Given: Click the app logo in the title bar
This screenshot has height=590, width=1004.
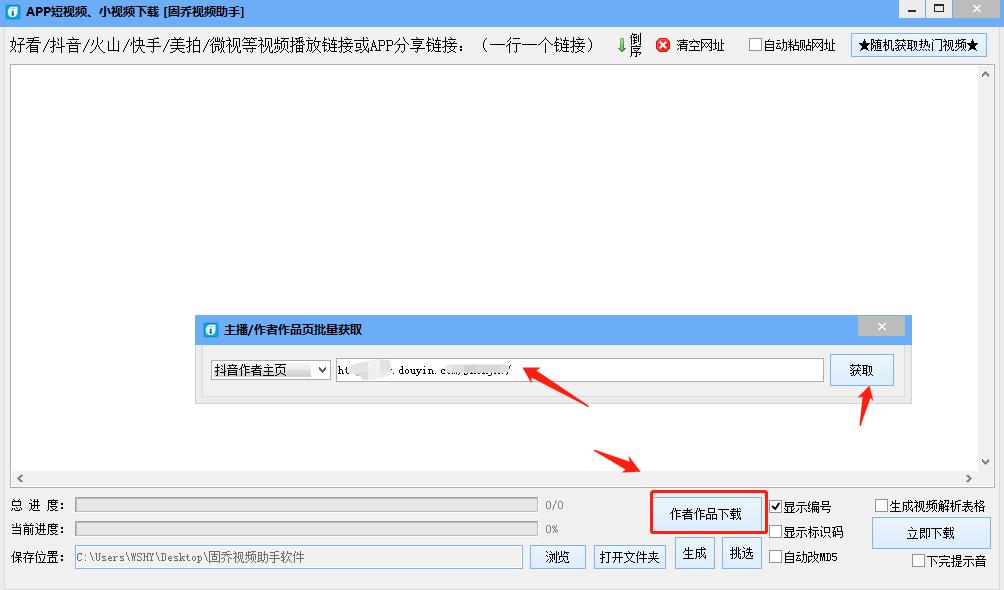Looking at the screenshot, I should point(12,11).
